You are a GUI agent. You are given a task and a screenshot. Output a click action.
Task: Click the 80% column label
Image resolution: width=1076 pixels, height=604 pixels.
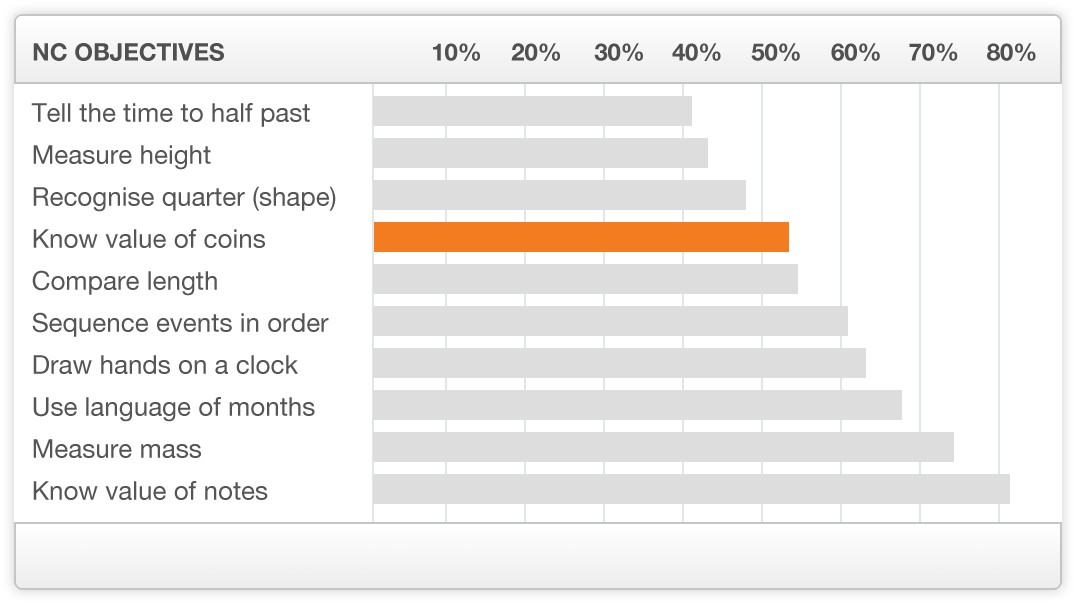click(x=1011, y=52)
